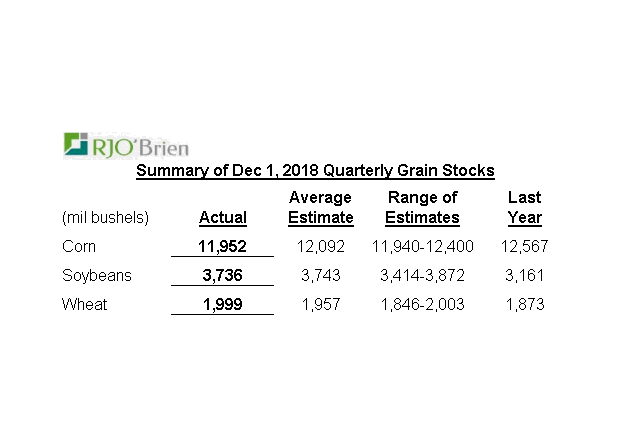Click Soybeans last year value 3,161

[x=524, y=275]
